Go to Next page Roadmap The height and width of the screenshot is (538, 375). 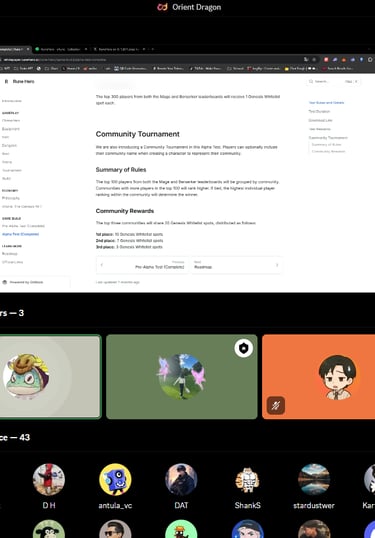point(236,265)
